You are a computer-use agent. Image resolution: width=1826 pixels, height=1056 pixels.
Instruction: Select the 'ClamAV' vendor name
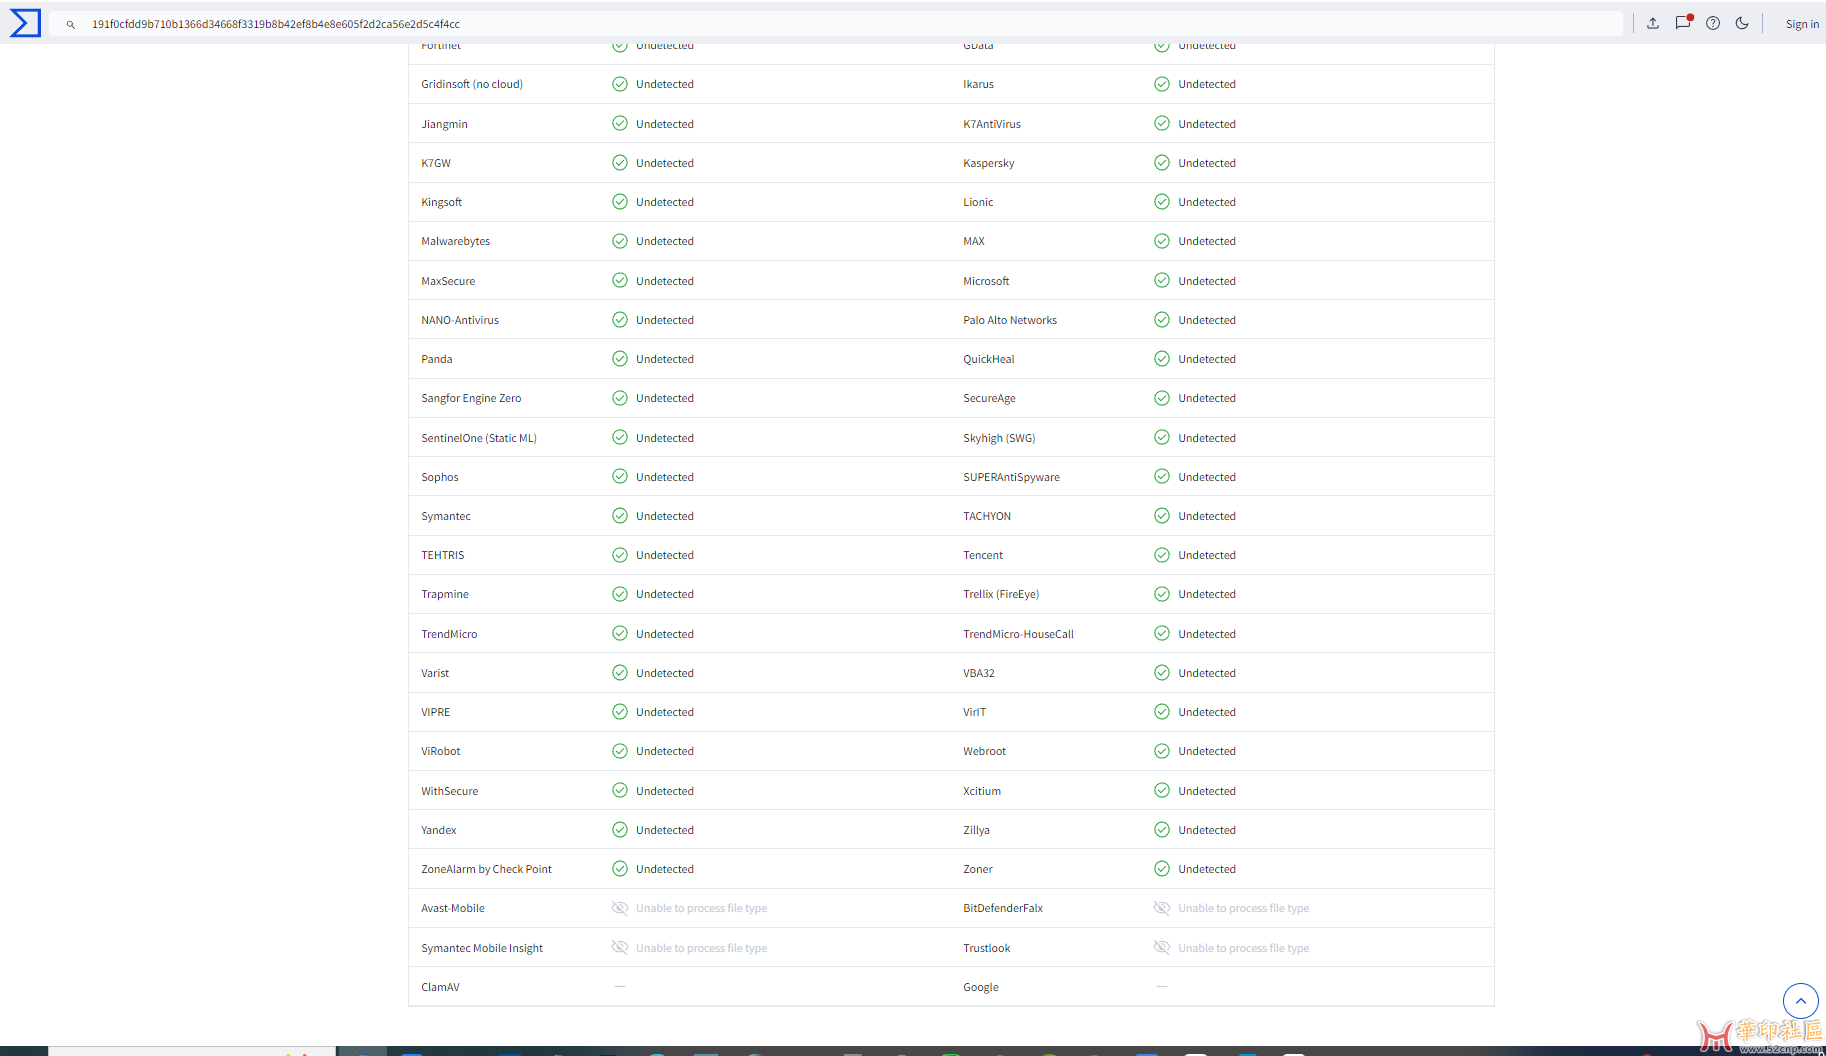440,987
